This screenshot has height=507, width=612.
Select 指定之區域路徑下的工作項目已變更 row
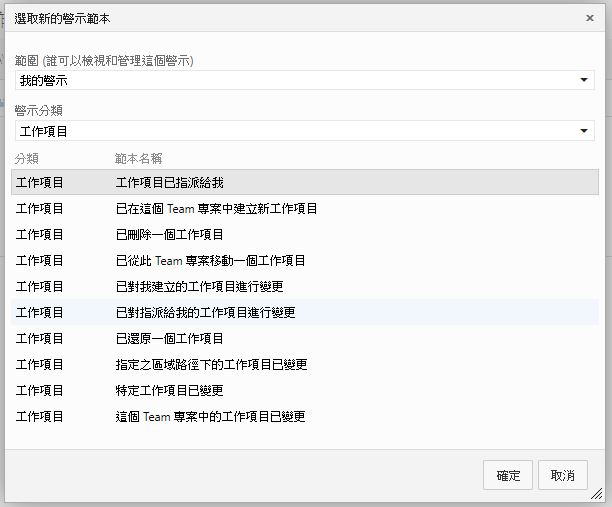pos(211,365)
